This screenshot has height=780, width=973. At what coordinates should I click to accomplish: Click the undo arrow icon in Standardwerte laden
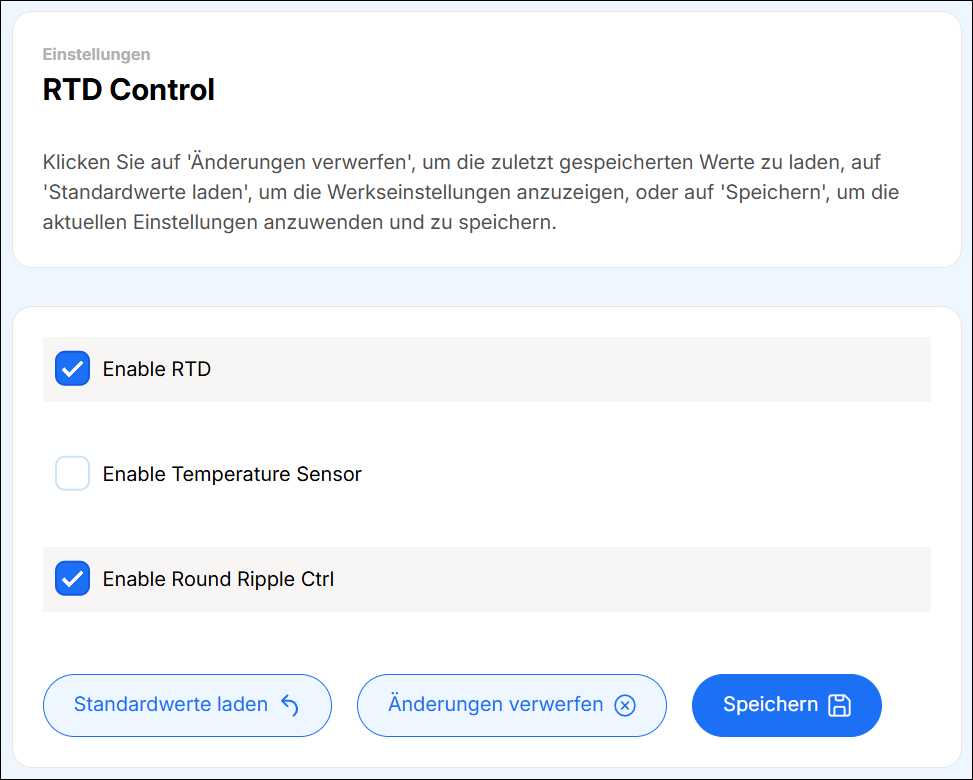(x=290, y=705)
